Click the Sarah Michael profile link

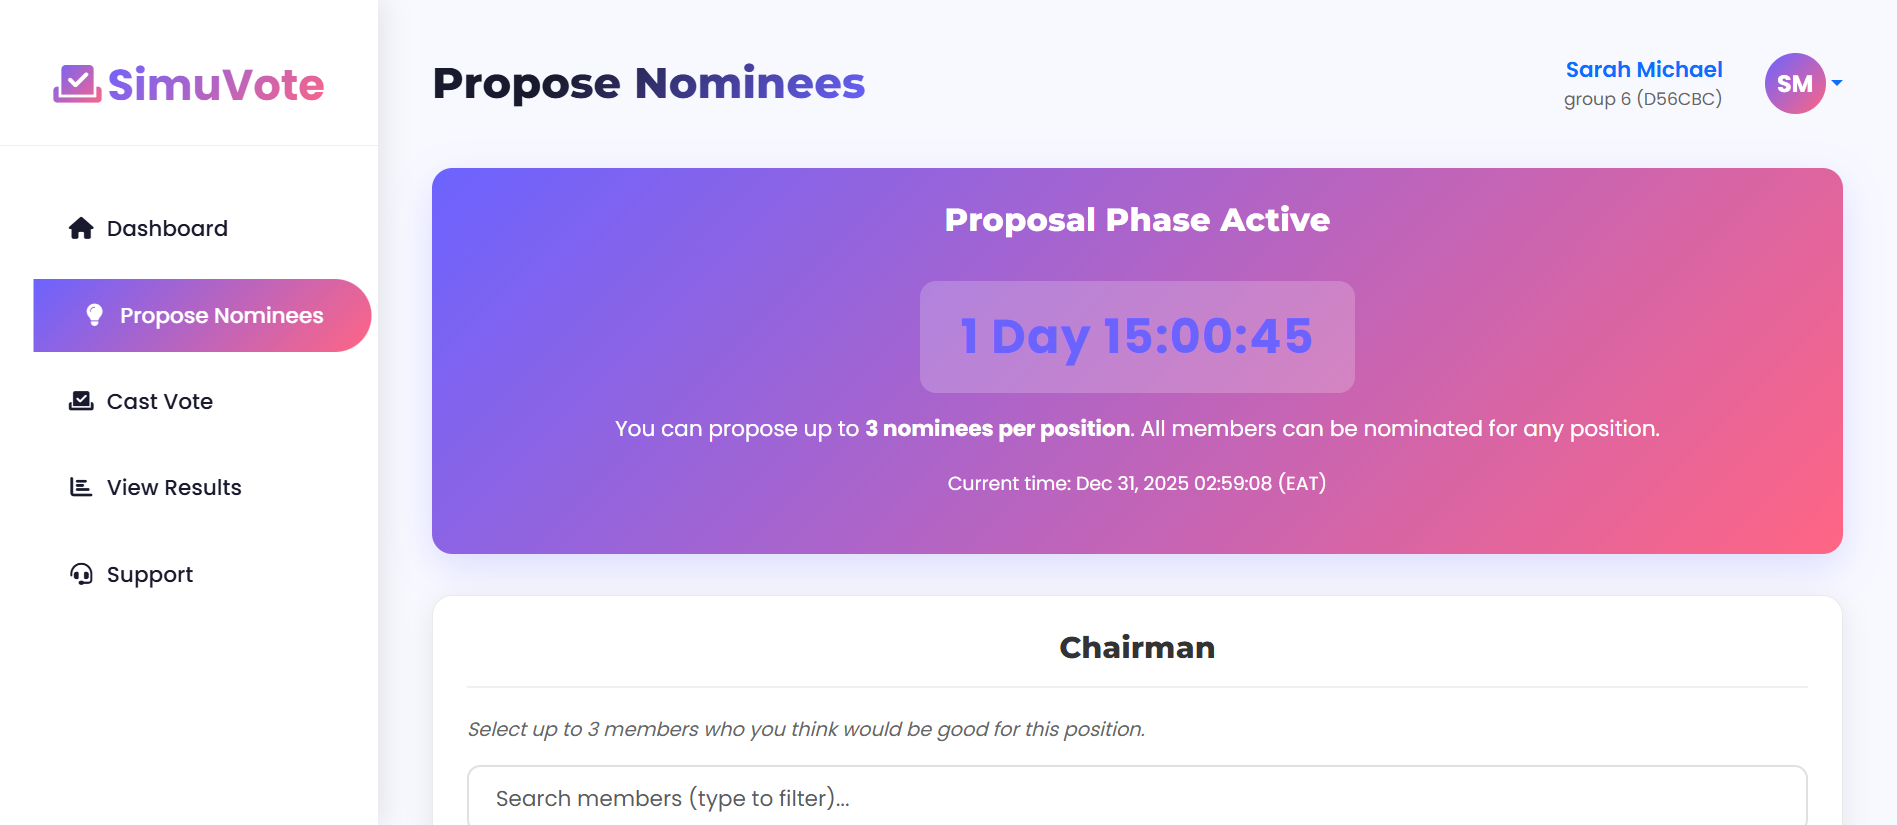pyautogui.click(x=1644, y=69)
